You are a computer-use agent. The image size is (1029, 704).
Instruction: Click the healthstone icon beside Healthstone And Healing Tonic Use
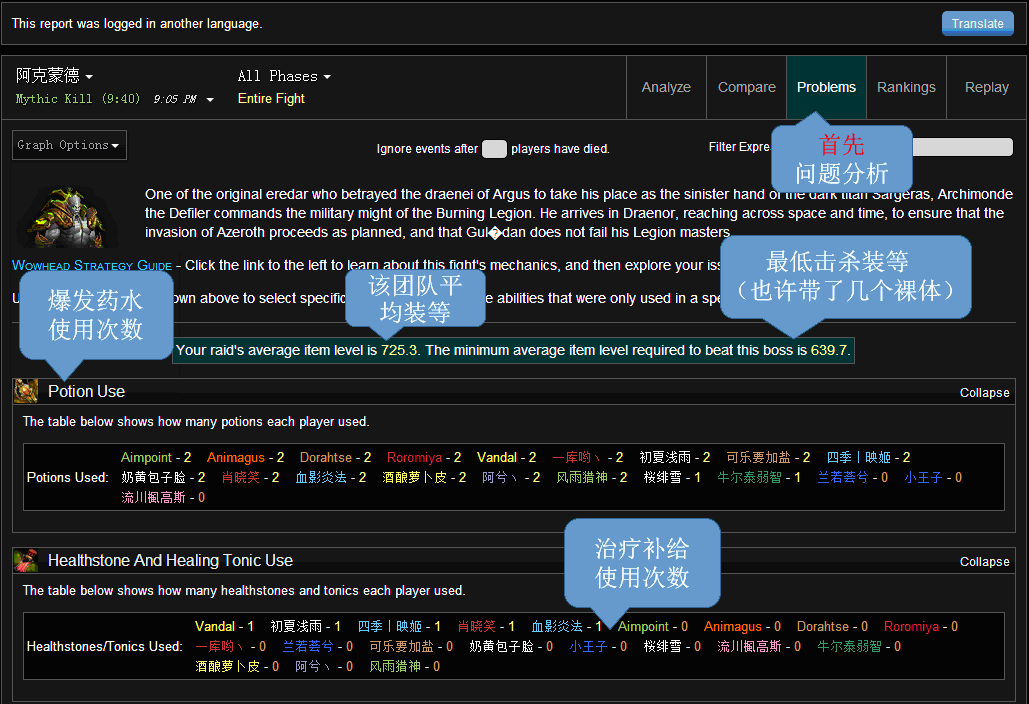tap(25, 561)
